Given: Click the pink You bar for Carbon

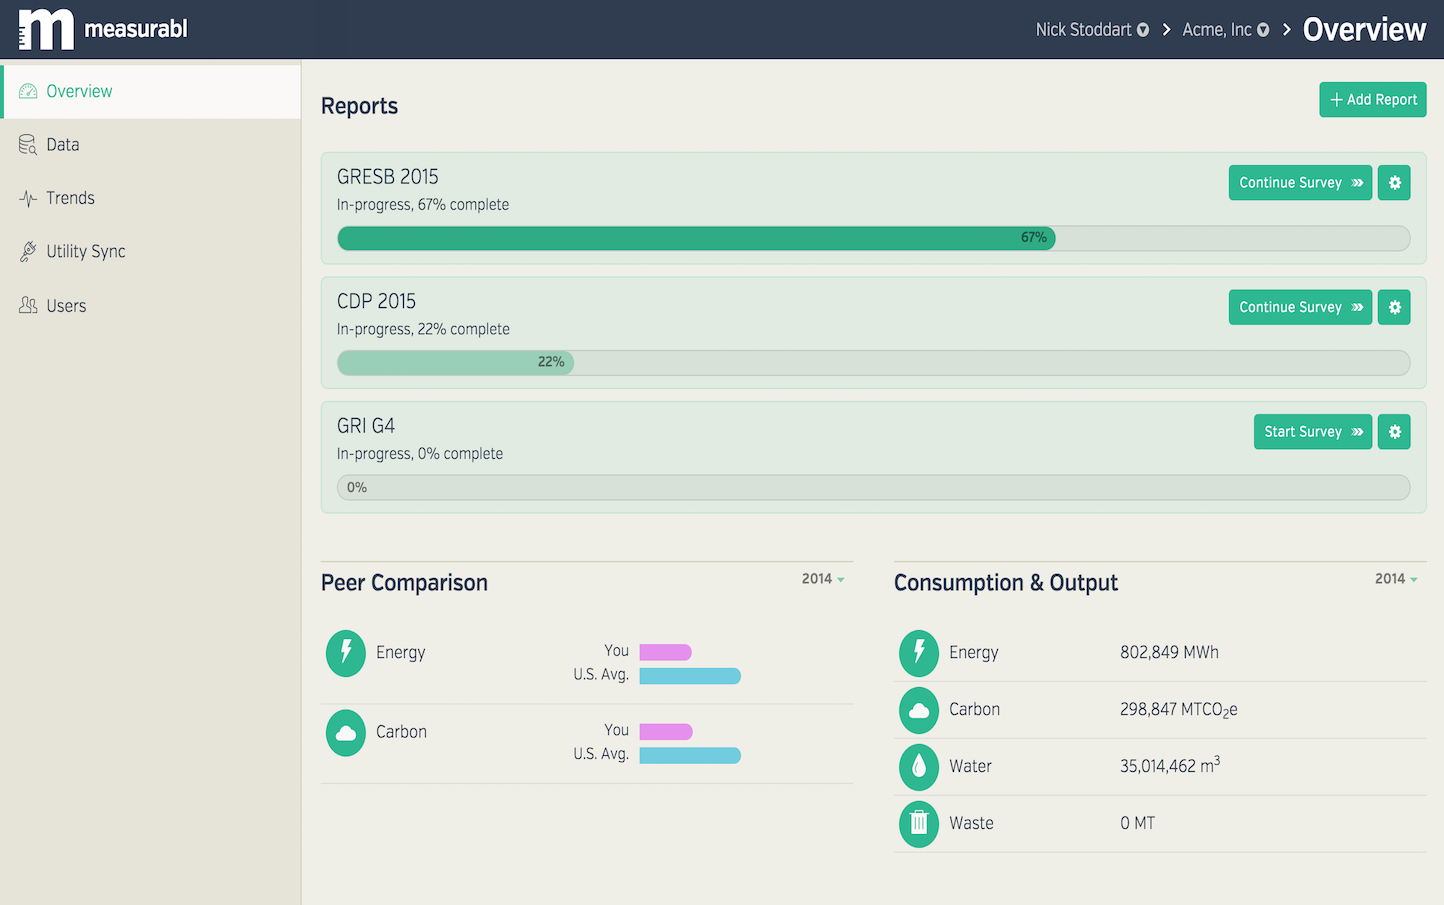Looking at the screenshot, I should (666, 732).
